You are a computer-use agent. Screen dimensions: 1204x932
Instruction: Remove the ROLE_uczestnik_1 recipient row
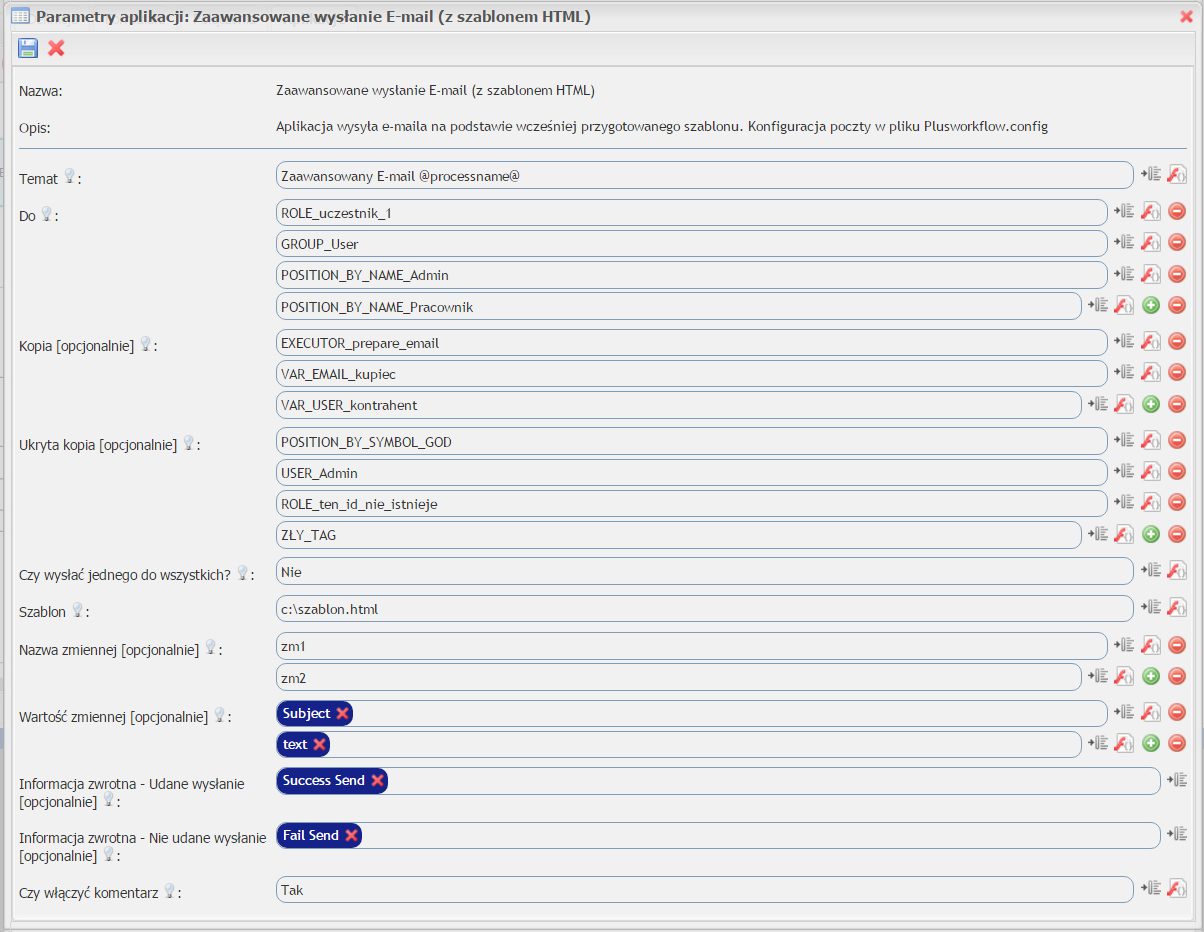tap(1177, 211)
